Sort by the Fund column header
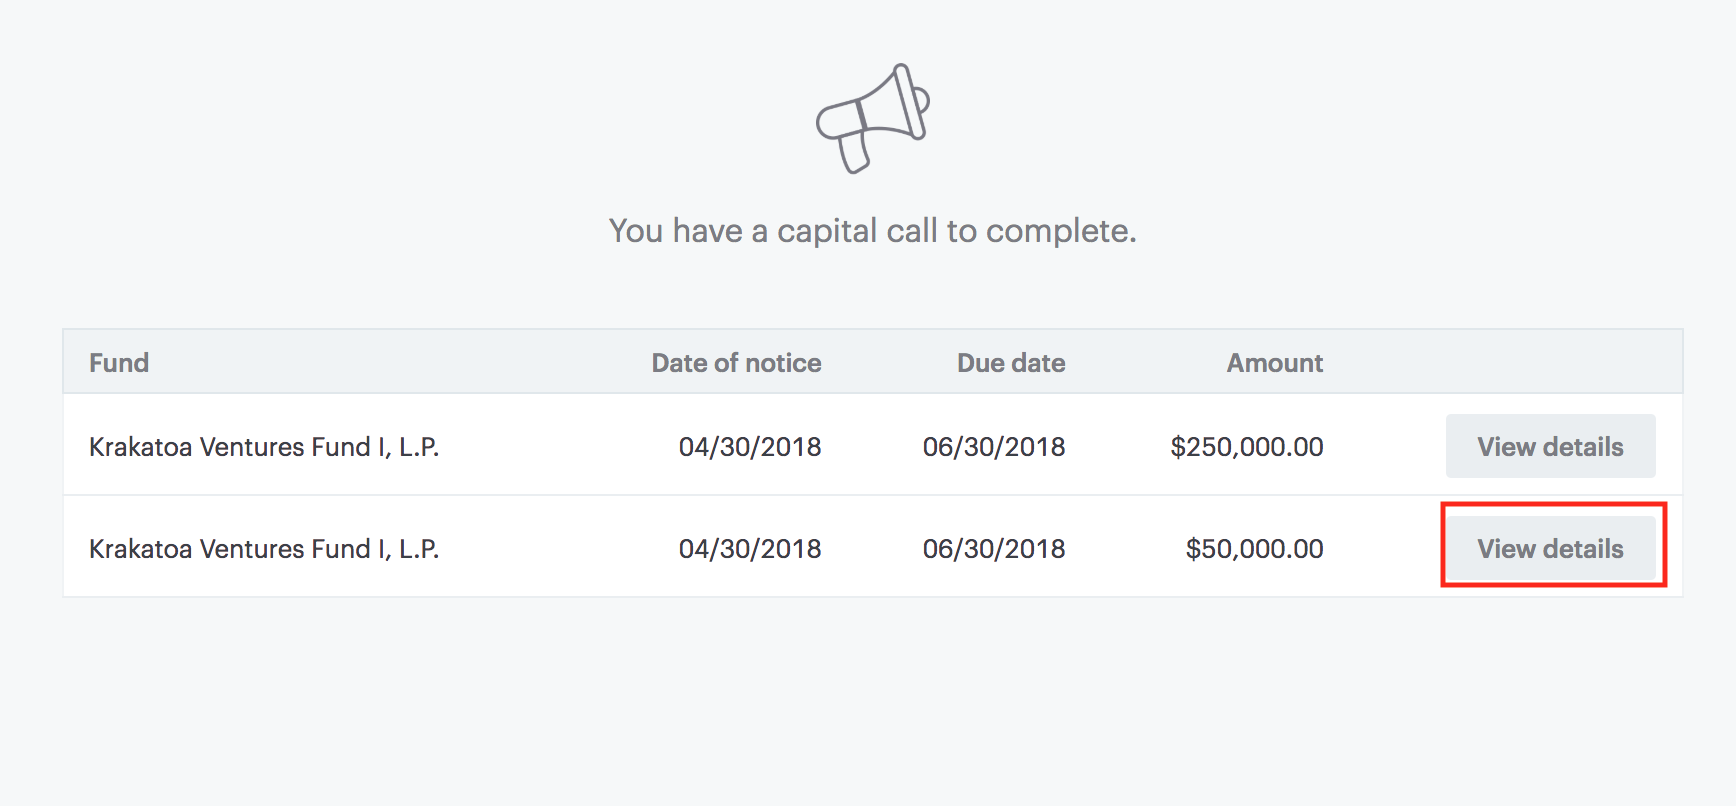Screen dimensions: 1736x806 click(x=119, y=363)
